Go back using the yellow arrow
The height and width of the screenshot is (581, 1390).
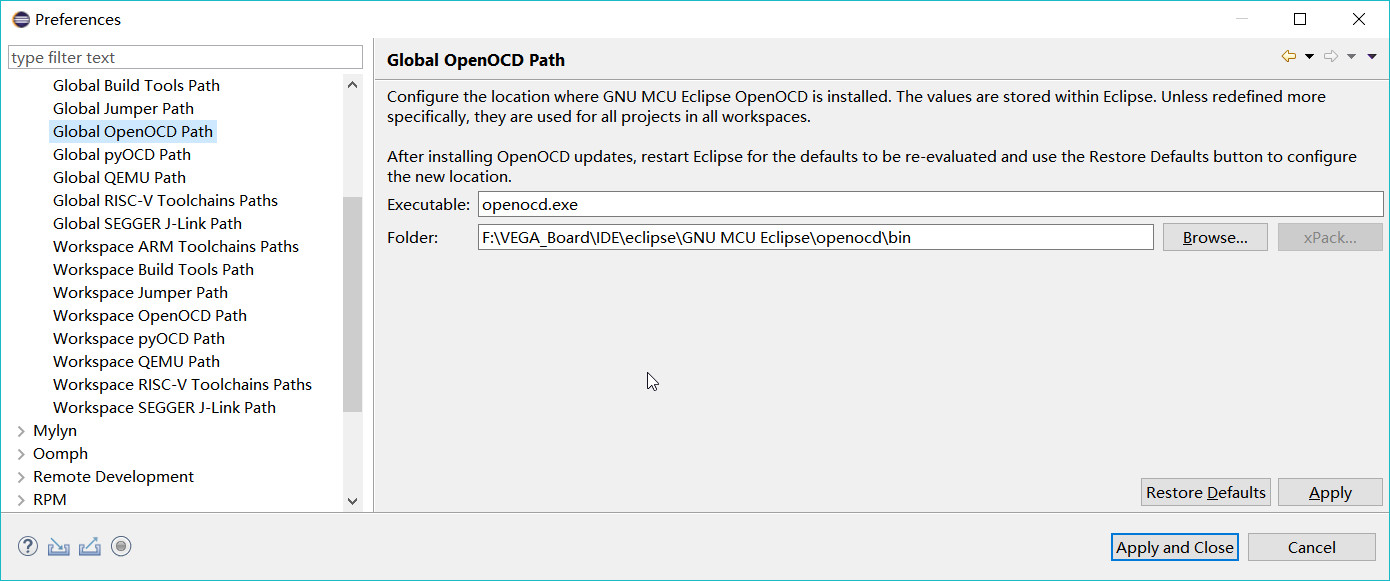[x=1289, y=56]
